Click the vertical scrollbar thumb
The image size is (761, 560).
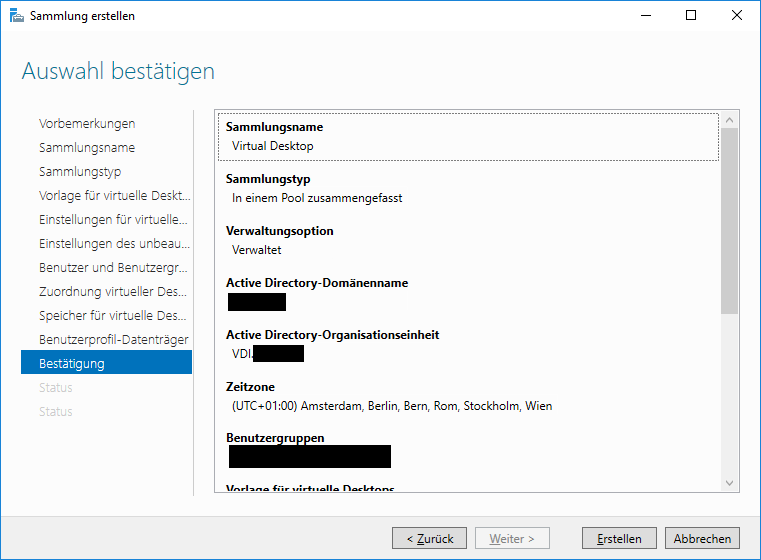729,221
